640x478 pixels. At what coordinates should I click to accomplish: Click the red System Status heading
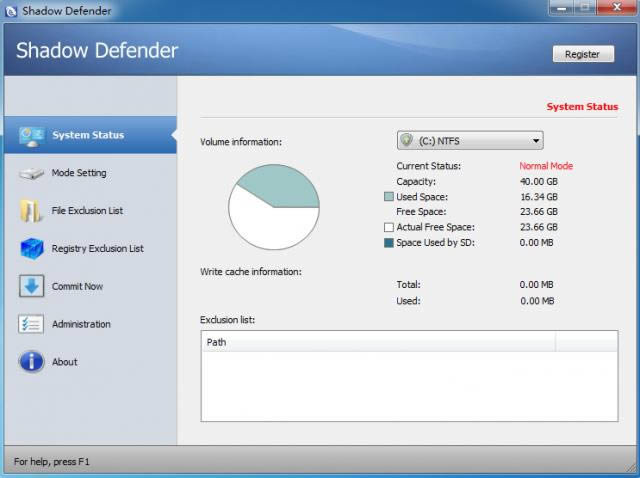[582, 107]
